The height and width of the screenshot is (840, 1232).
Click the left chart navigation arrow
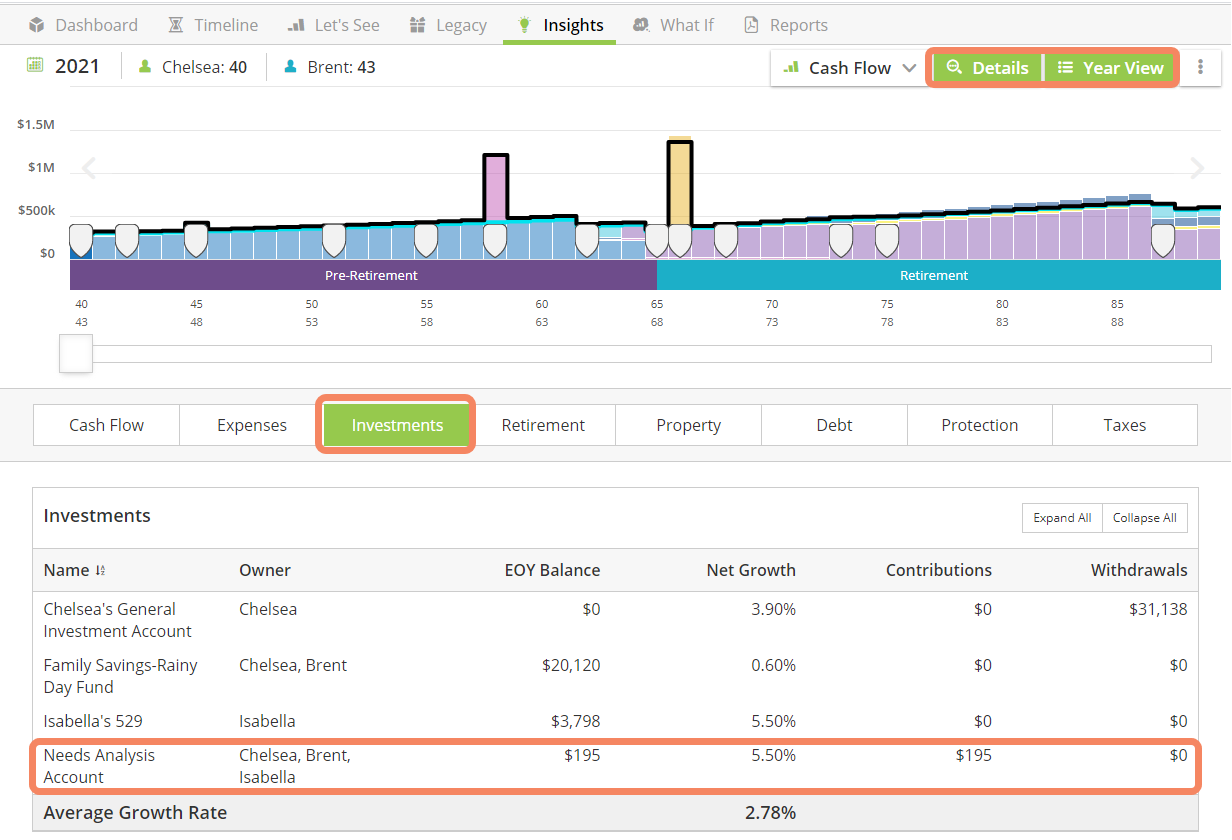(89, 168)
